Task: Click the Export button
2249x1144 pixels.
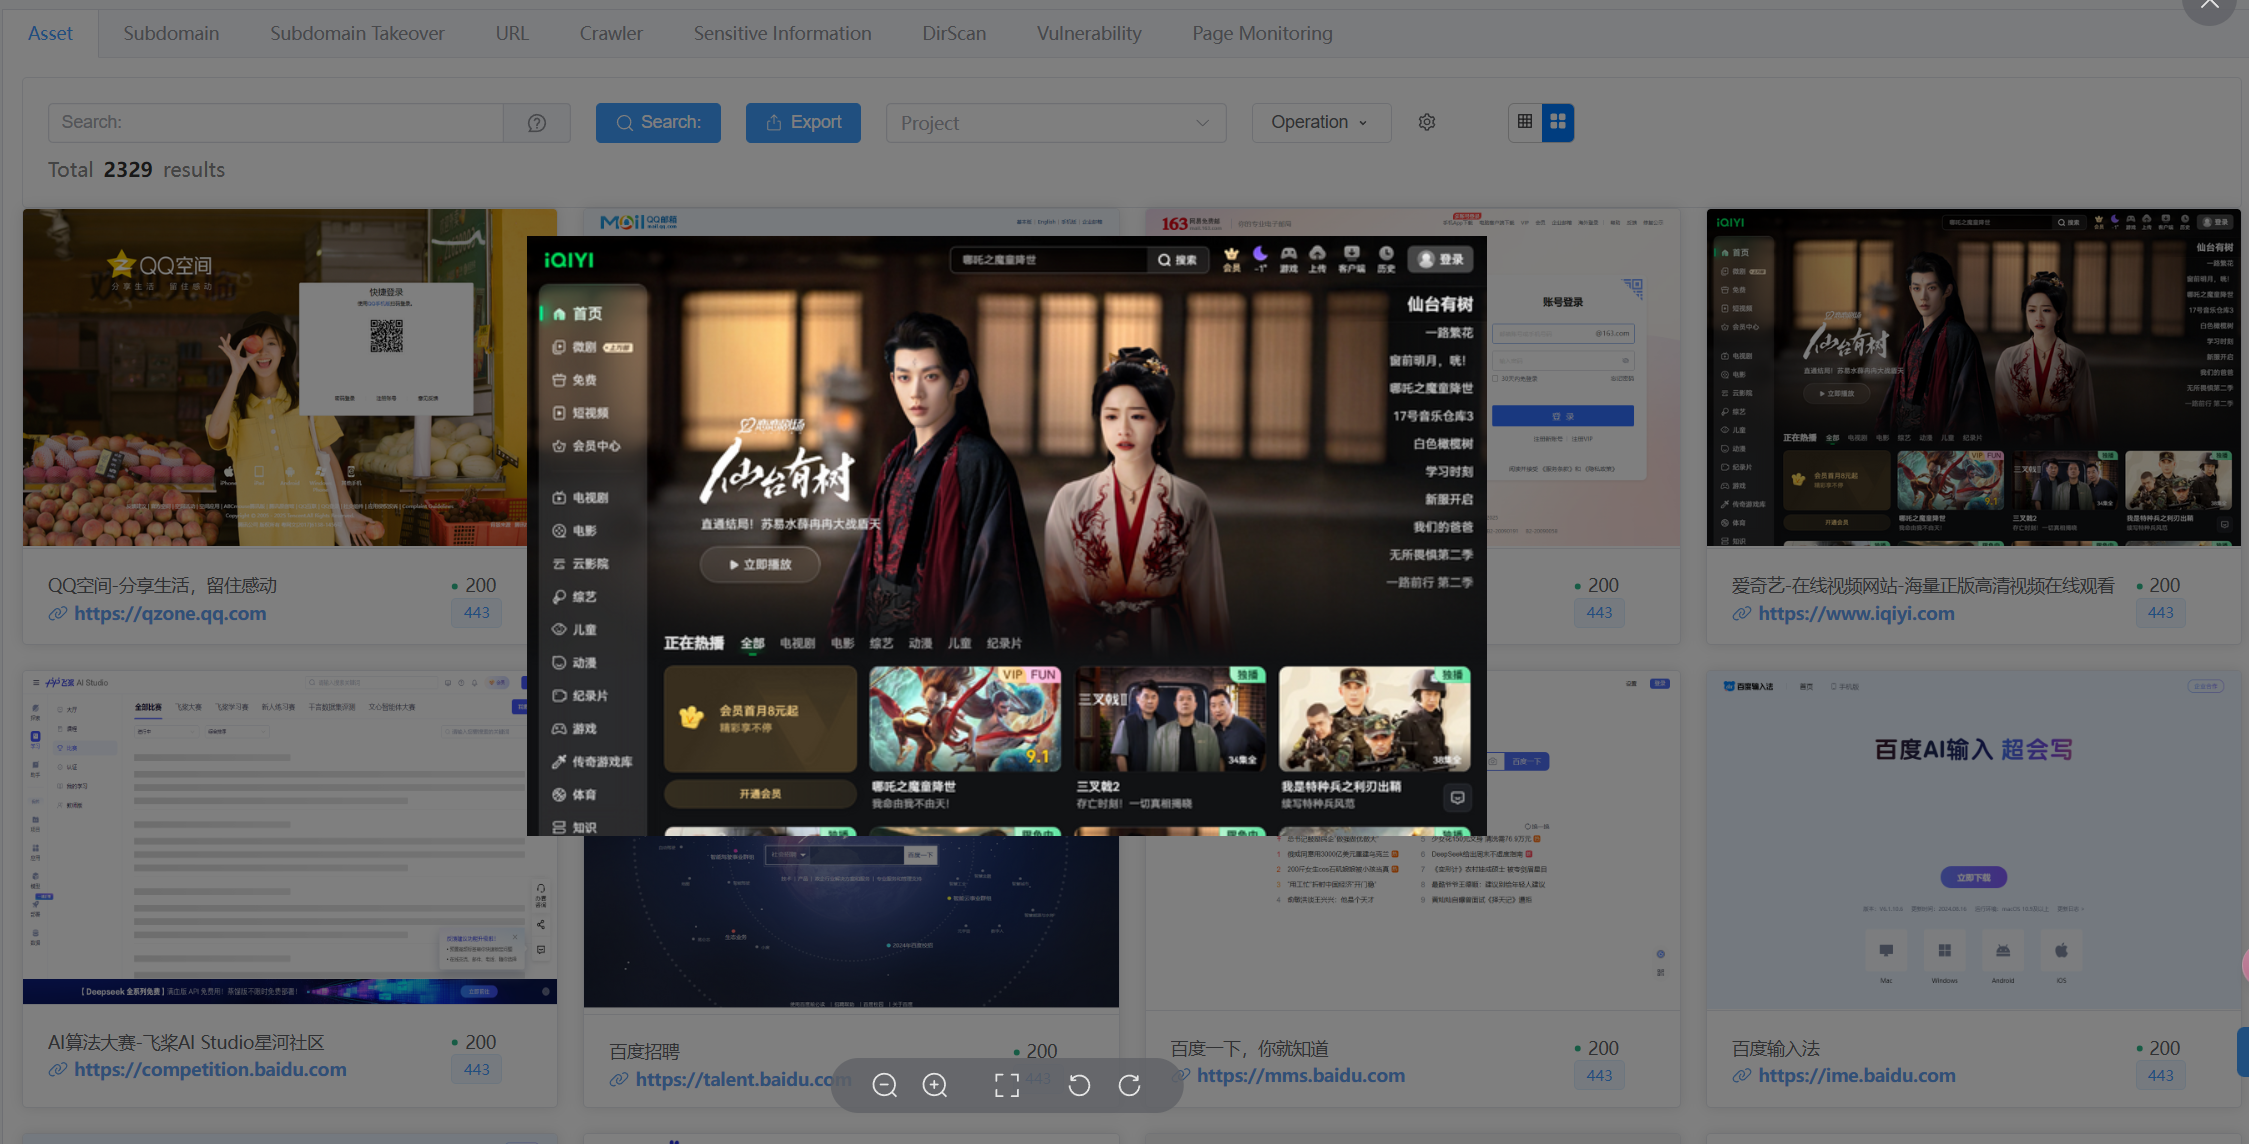Action: [803, 122]
